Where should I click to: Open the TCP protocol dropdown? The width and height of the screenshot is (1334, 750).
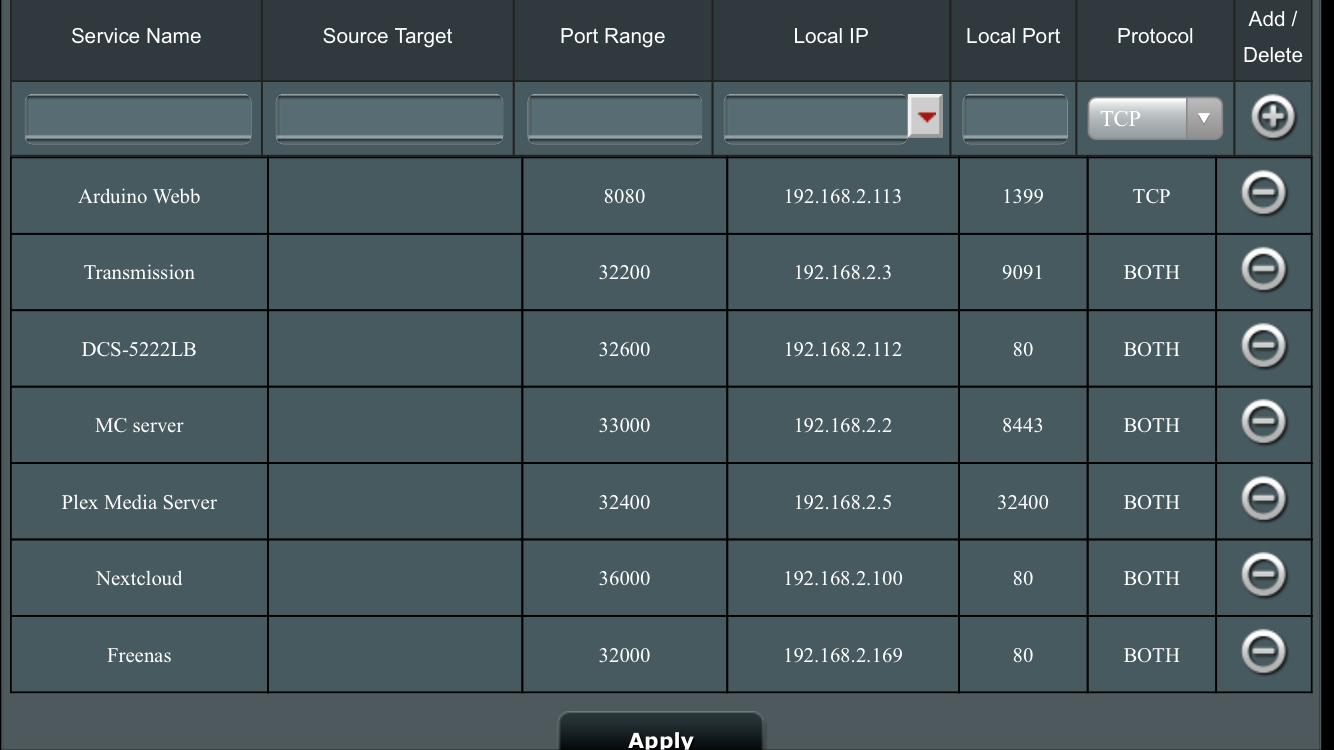(1155, 118)
